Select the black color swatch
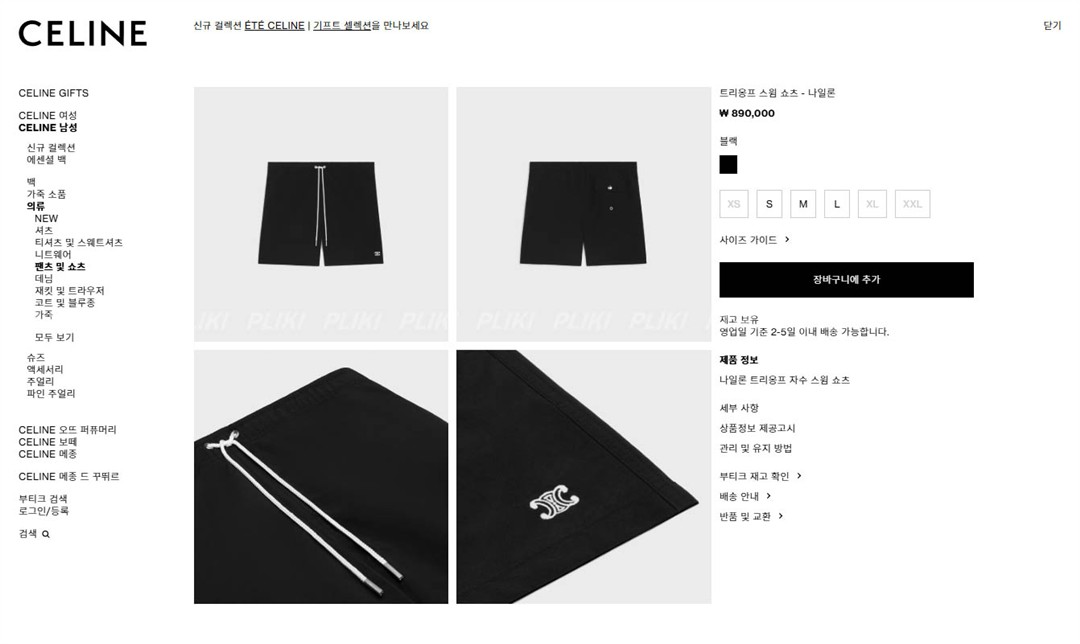The image size is (1080, 644). click(x=728, y=165)
